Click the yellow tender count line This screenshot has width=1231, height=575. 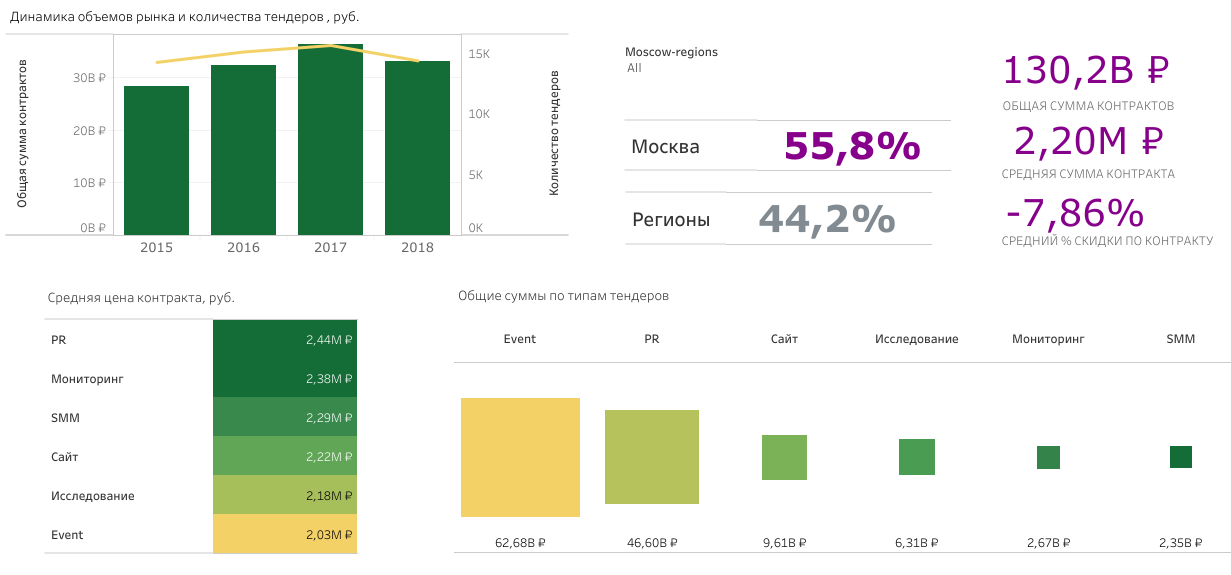pyautogui.click(x=243, y=51)
